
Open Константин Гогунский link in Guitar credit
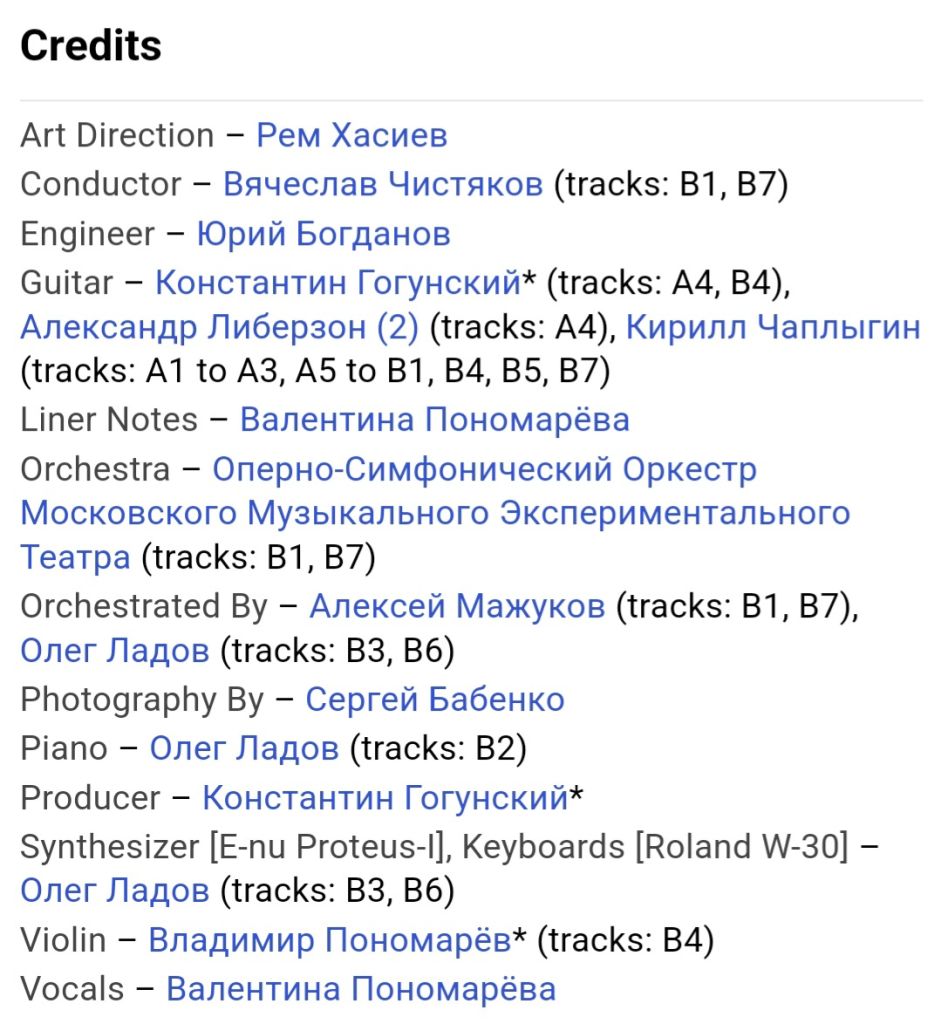(x=338, y=283)
